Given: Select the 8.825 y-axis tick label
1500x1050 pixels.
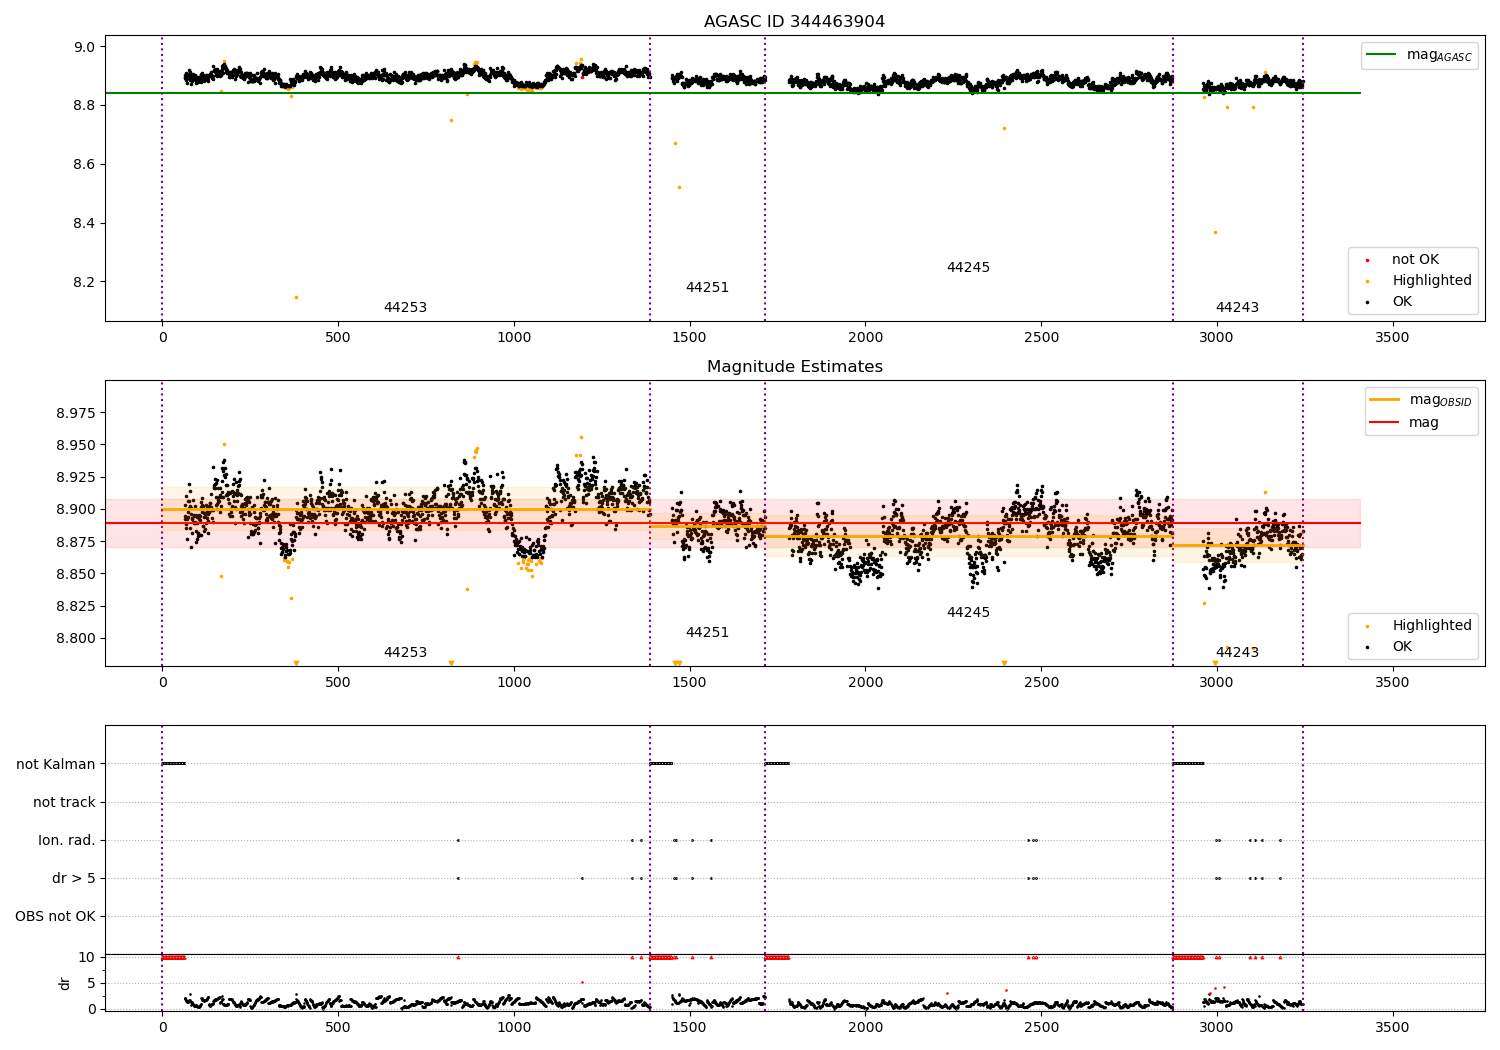Looking at the screenshot, I should click(x=75, y=606).
